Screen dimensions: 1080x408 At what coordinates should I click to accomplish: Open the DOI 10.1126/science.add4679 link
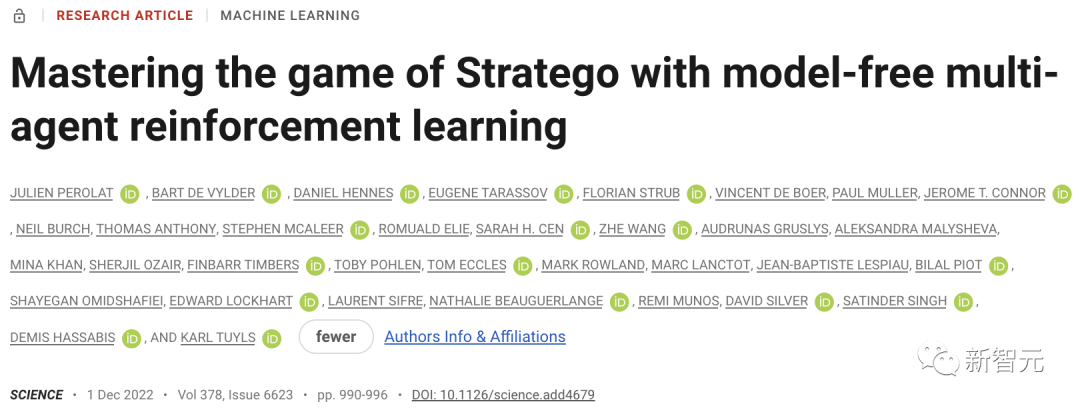(x=503, y=395)
